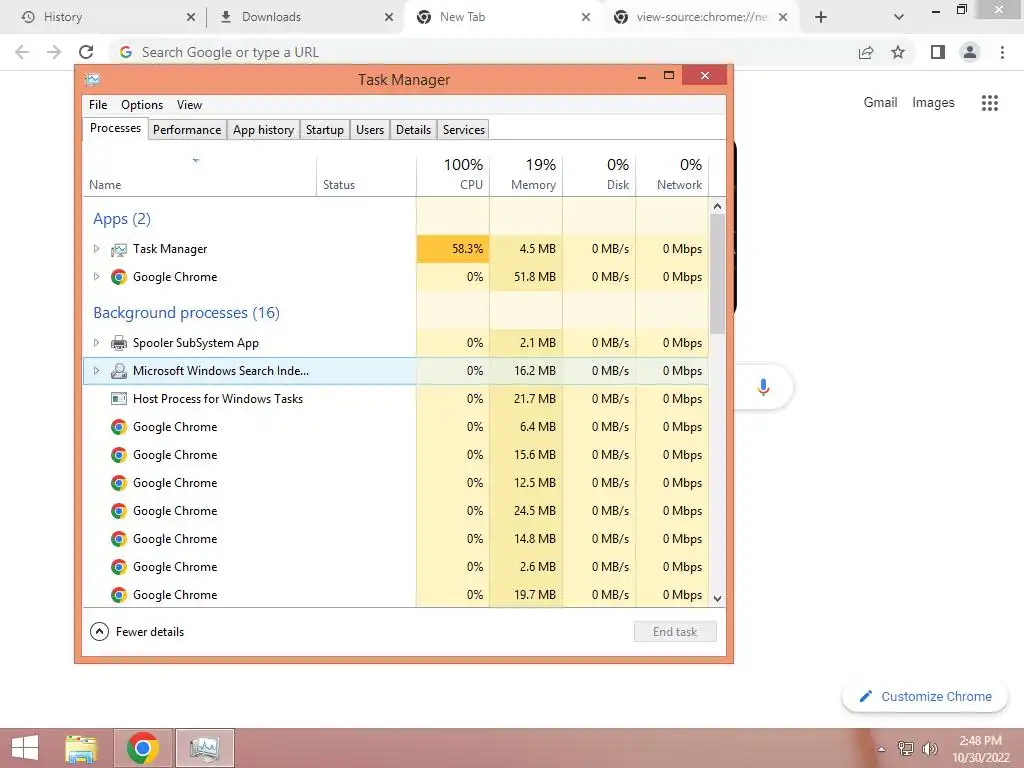Expand Microsoft Windows Search Indexer row
Viewport: 1024px width, 768px height.
click(97, 371)
